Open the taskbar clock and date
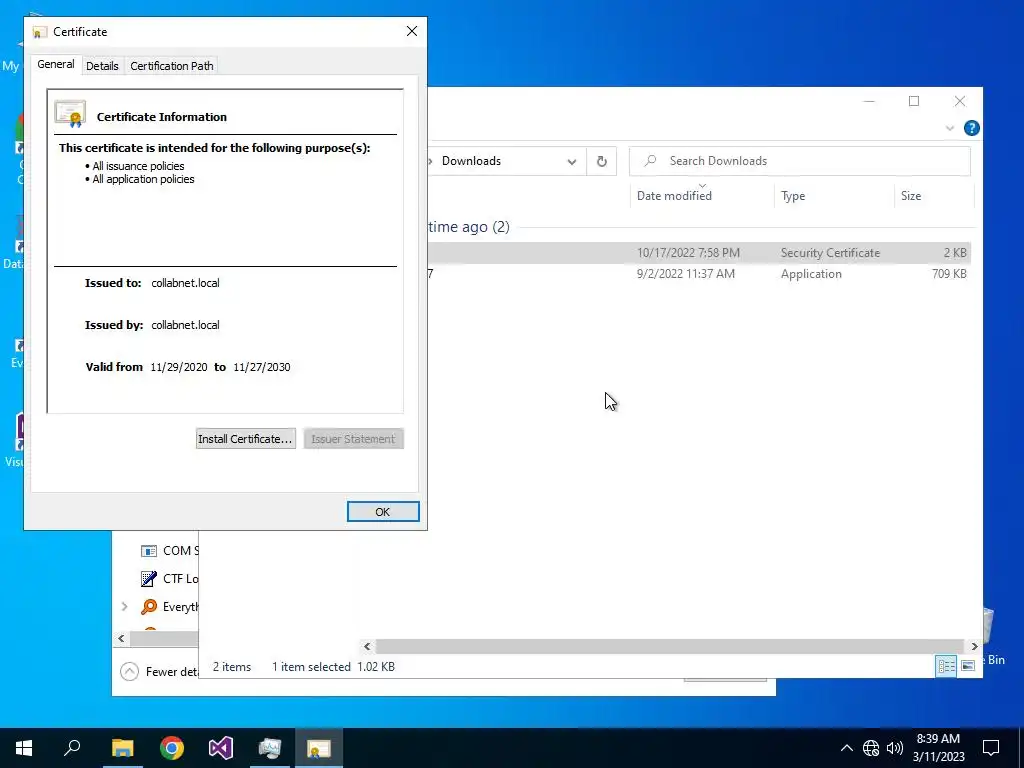 (938, 748)
